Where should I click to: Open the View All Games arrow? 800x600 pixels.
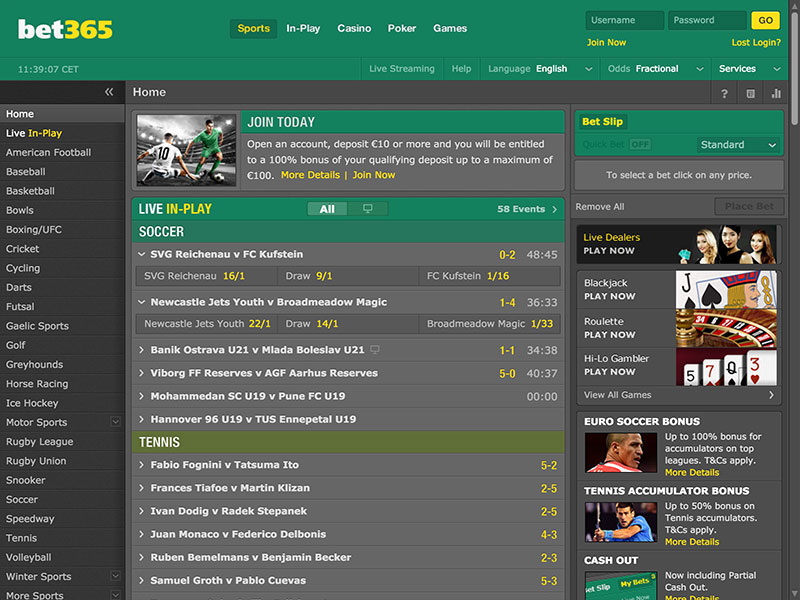(771, 395)
